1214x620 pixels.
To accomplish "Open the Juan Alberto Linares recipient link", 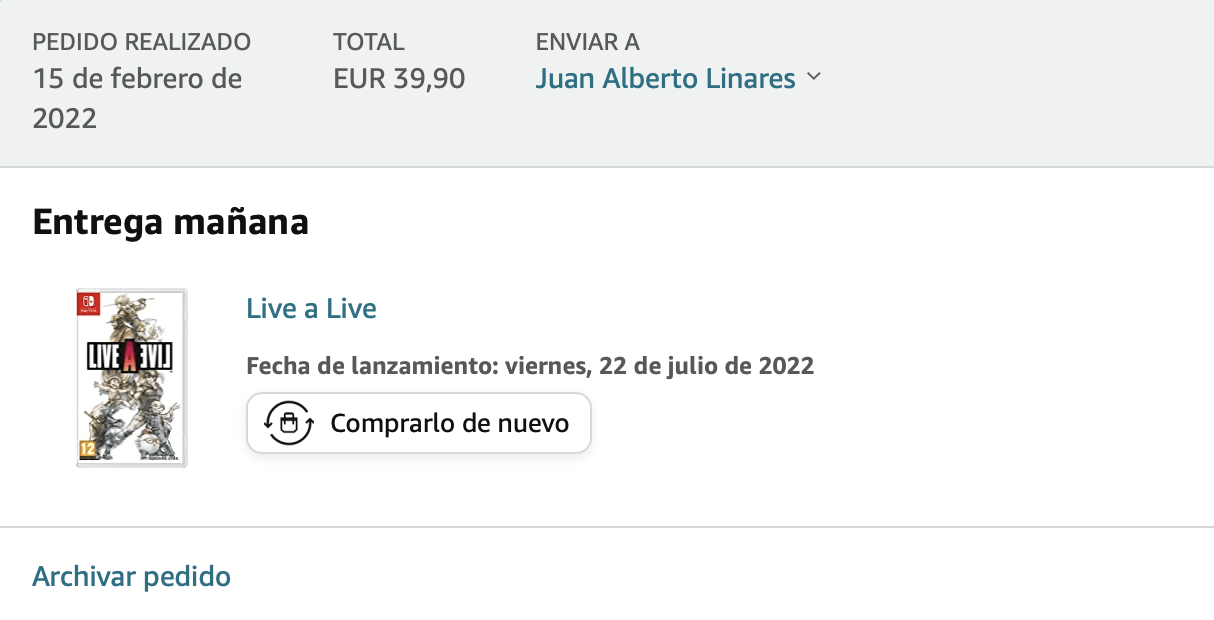I will tap(666, 78).
